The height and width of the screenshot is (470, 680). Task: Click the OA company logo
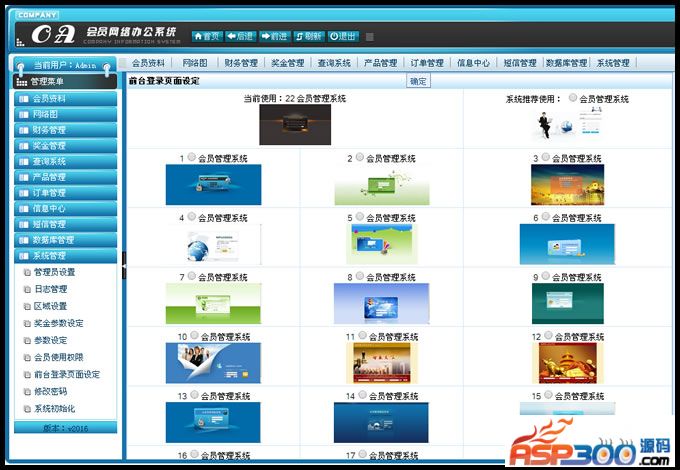point(53,34)
